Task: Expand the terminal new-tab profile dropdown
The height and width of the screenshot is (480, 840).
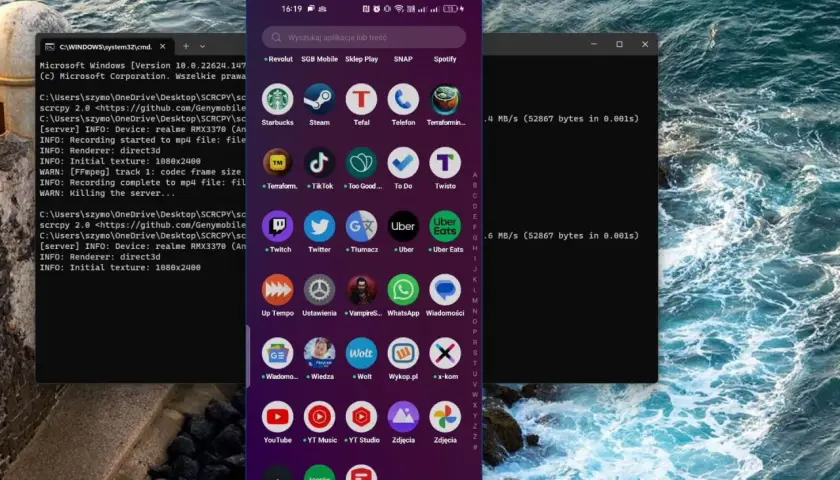Action: (x=202, y=47)
